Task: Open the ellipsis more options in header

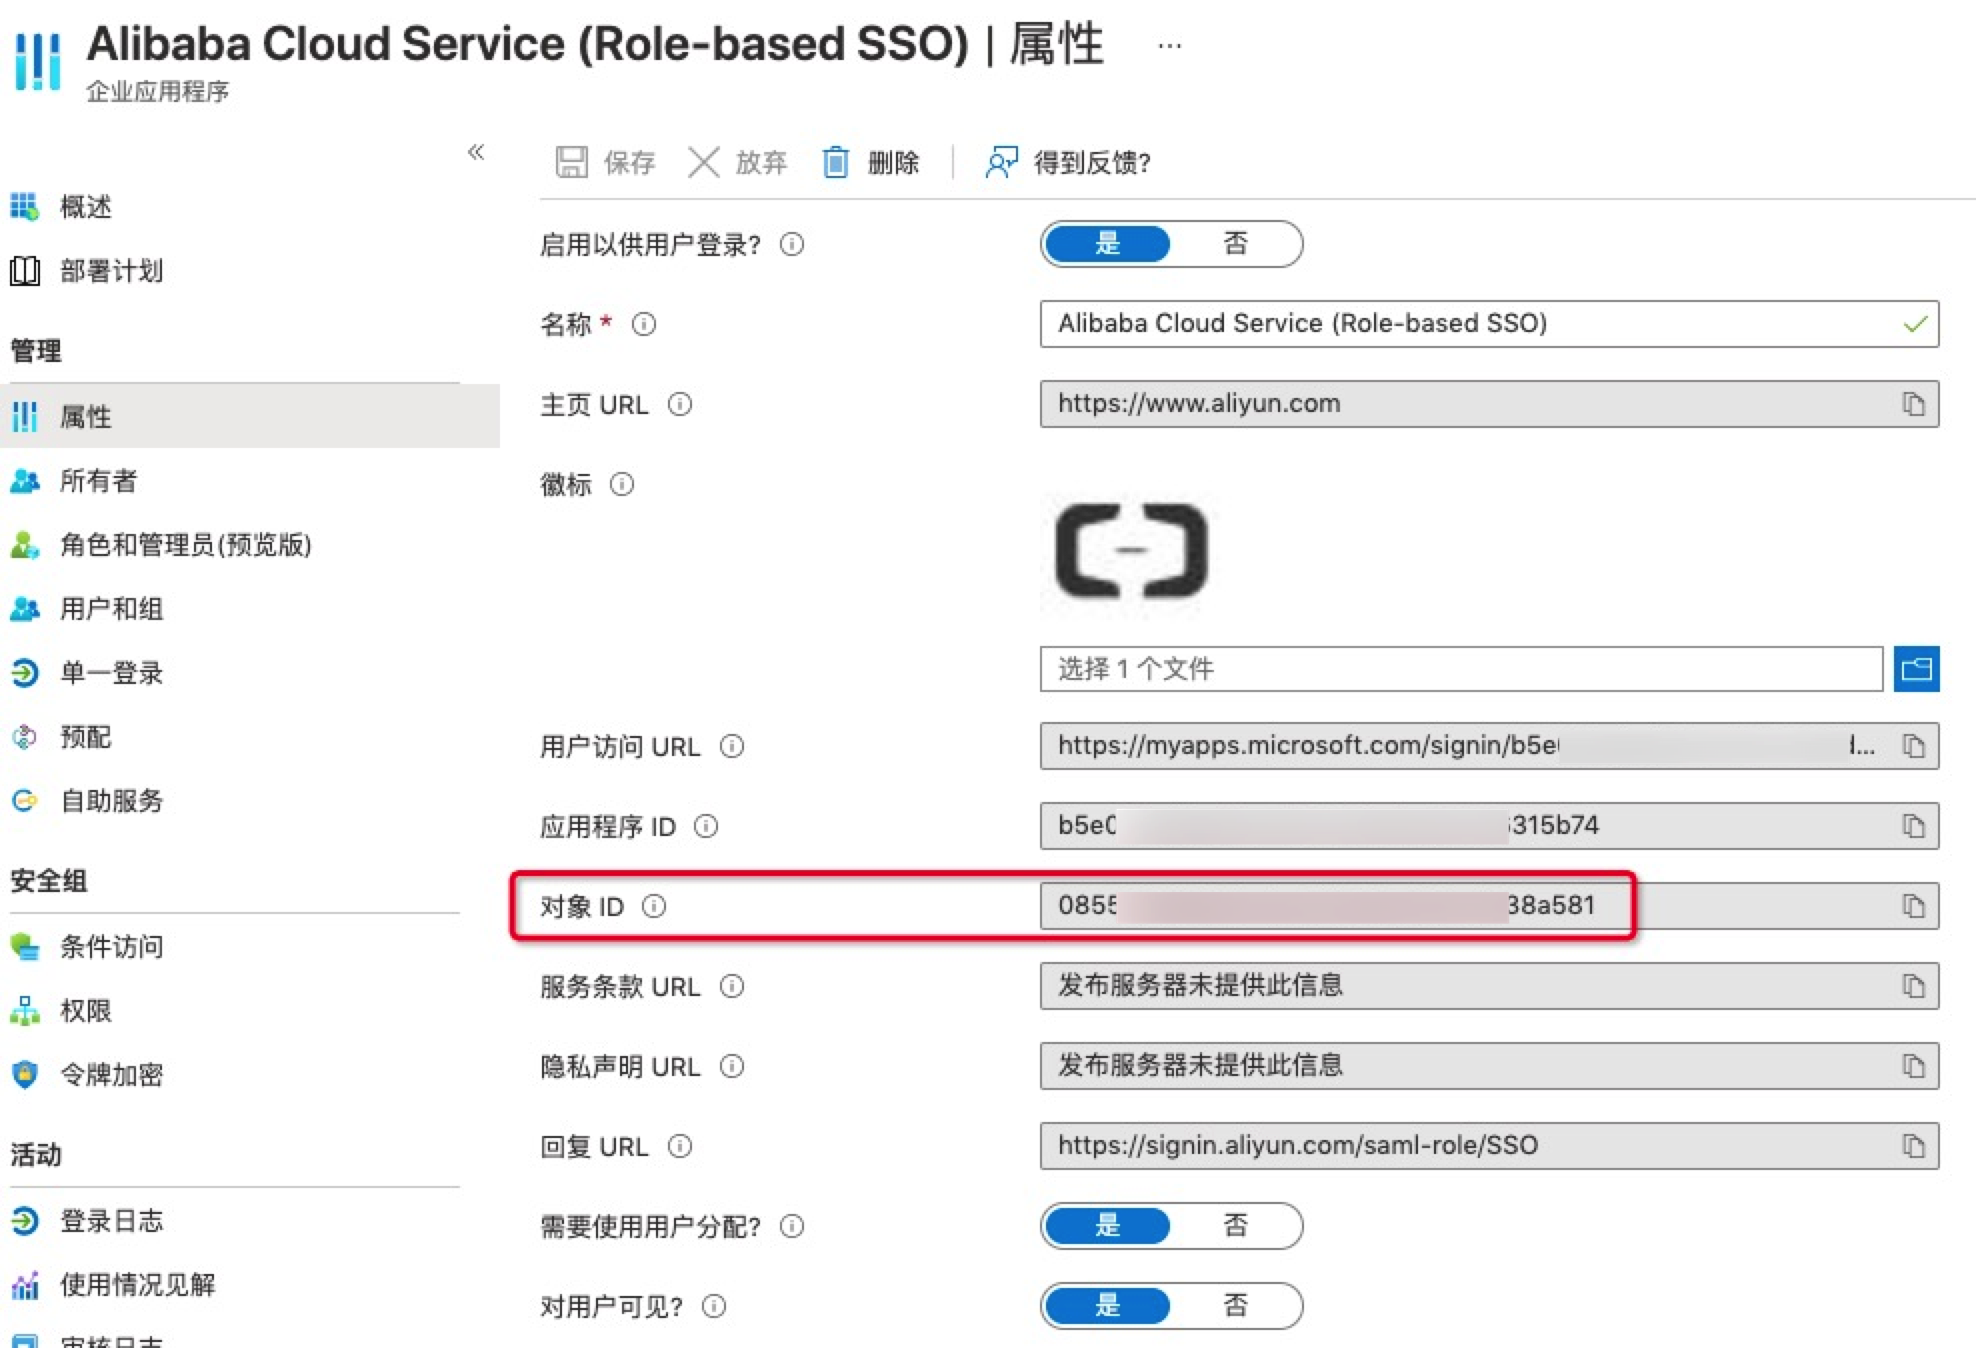Action: point(1169,45)
